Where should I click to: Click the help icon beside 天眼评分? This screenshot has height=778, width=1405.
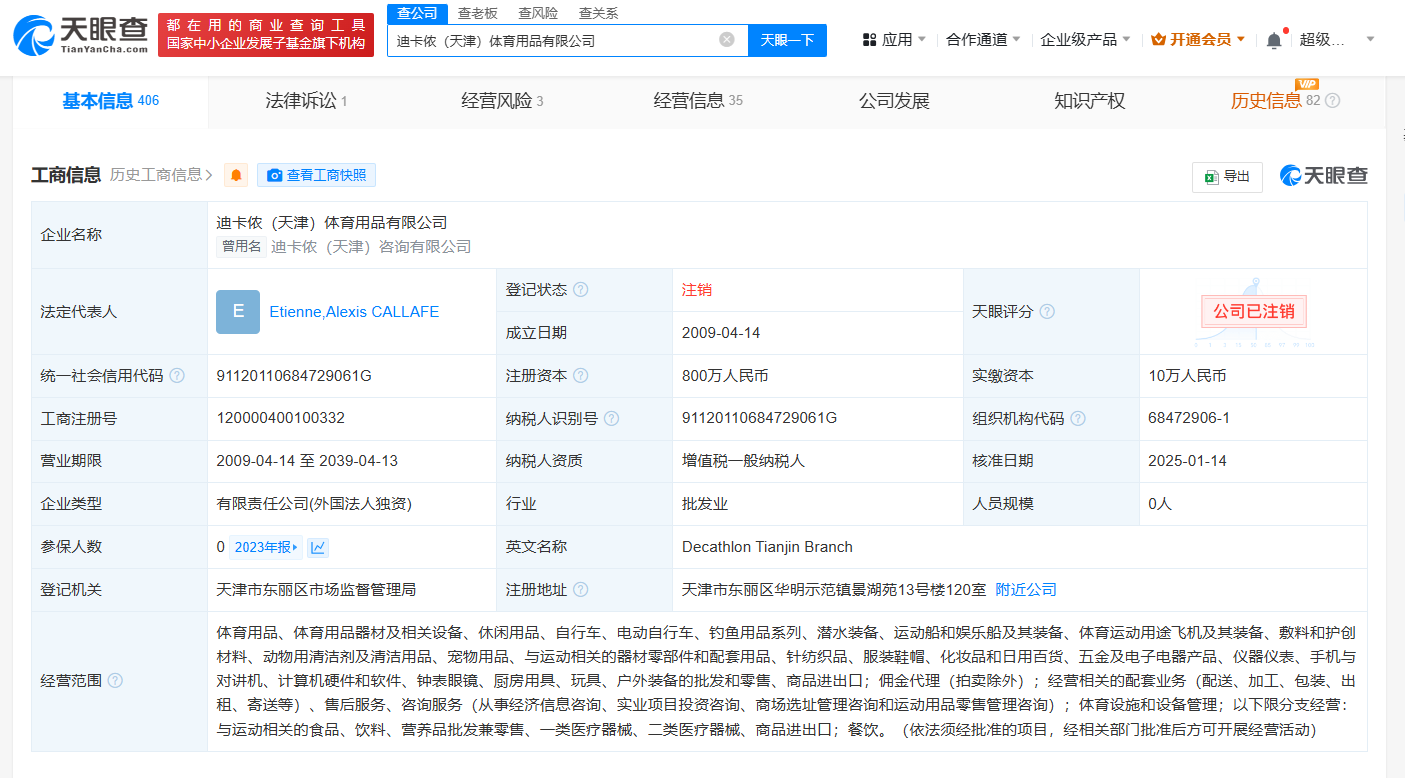pyautogui.click(x=1047, y=312)
